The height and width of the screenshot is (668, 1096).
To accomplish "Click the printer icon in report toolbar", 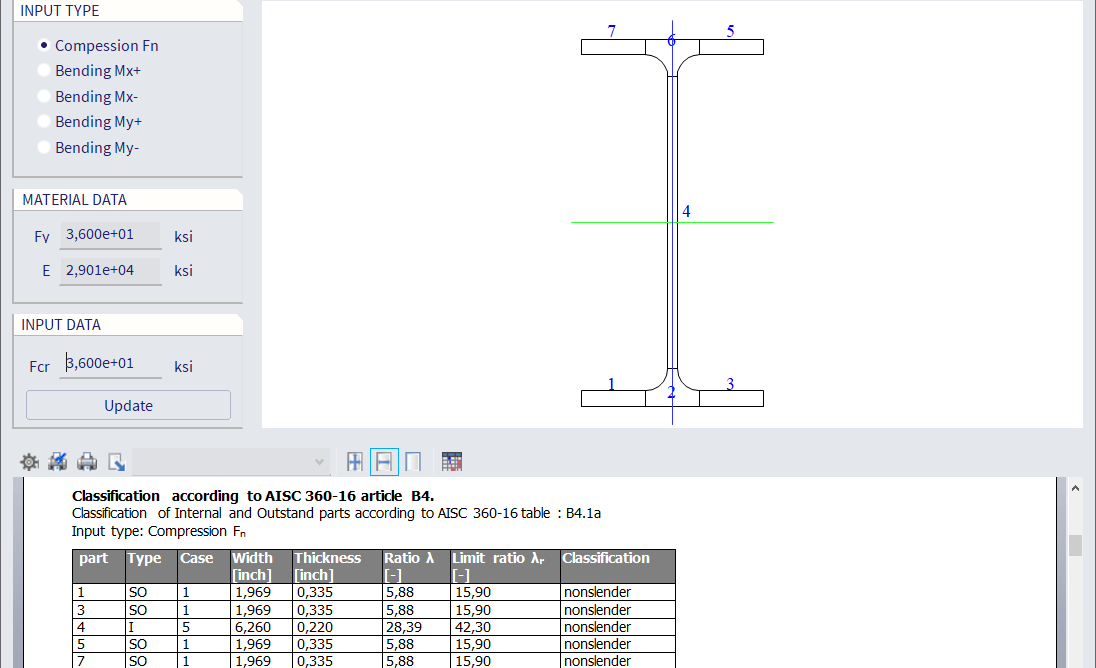I will [88, 462].
